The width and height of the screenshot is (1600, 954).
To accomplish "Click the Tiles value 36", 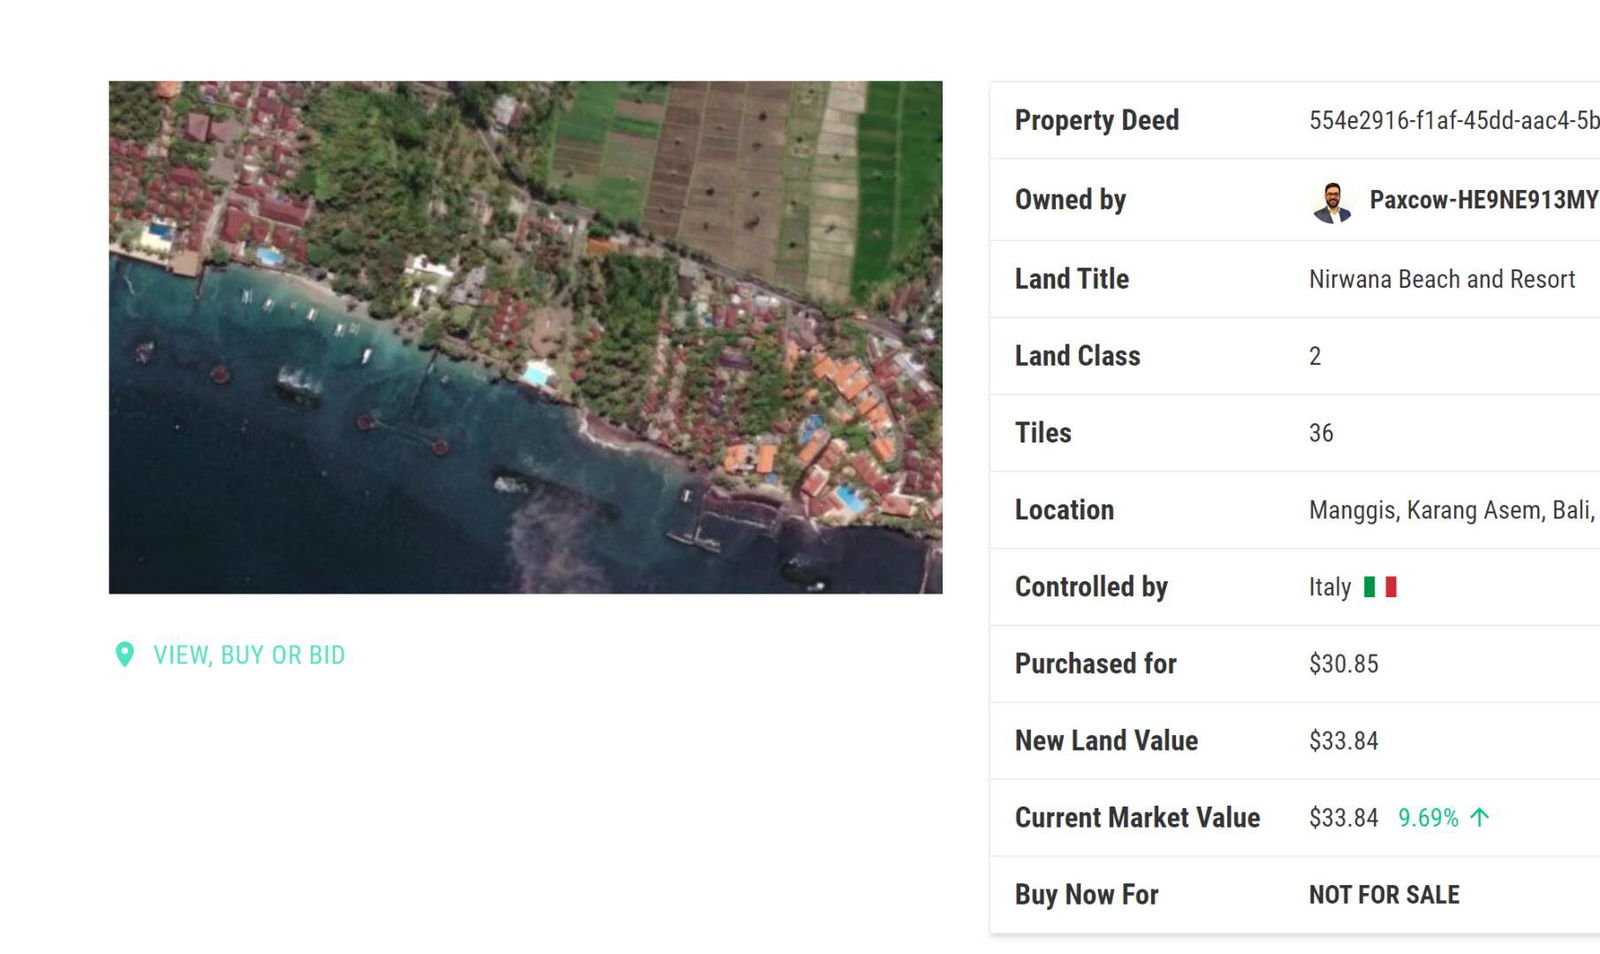I will tap(1321, 433).
